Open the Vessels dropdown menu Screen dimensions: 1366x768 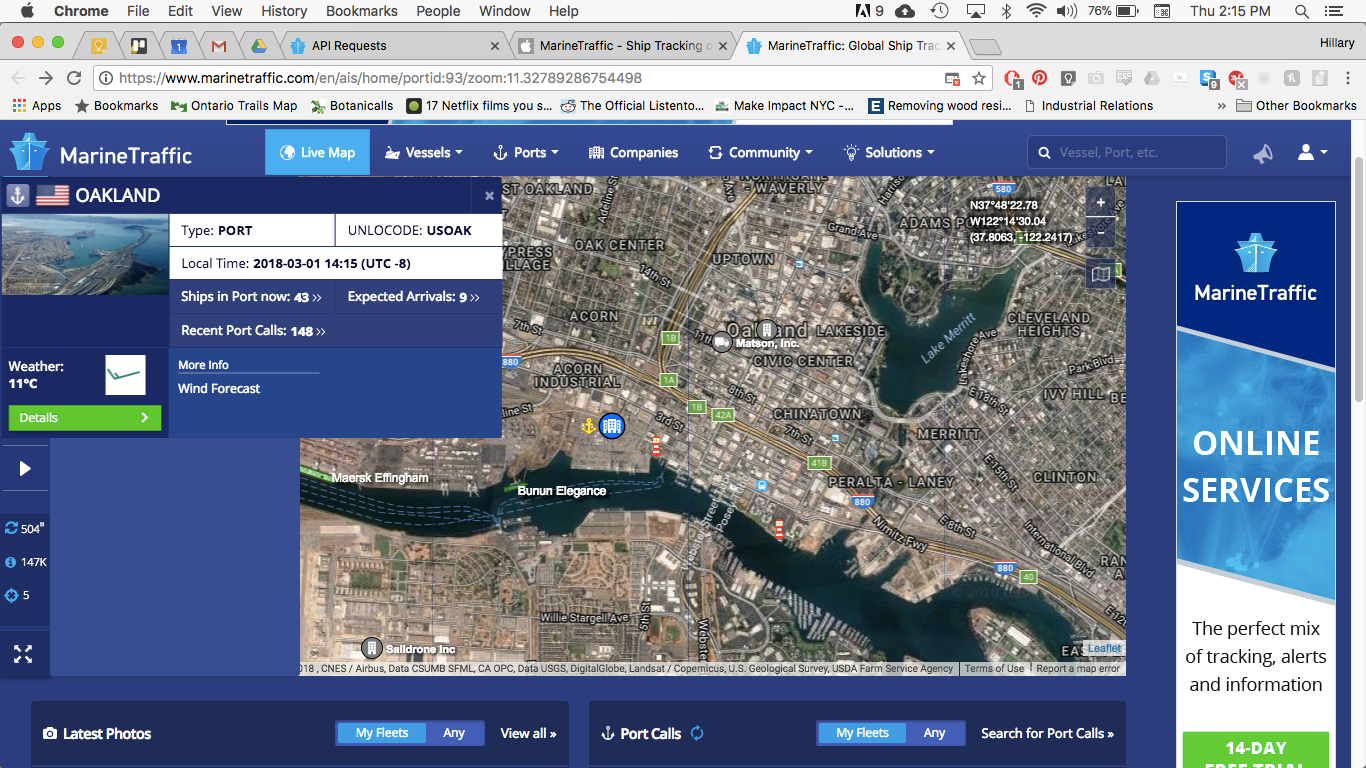[x=424, y=152]
